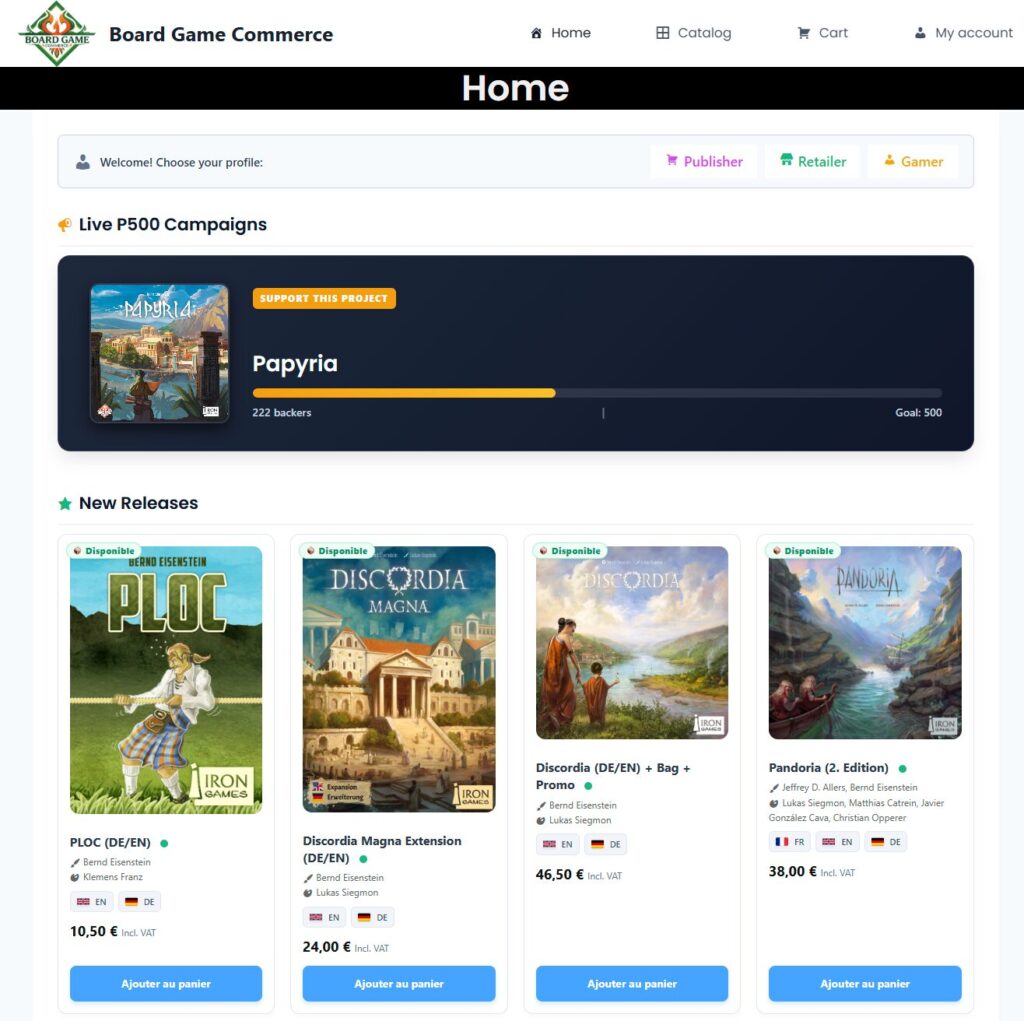1024x1021 pixels.
Task: Select the Publisher profile
Action: (704, 161)
